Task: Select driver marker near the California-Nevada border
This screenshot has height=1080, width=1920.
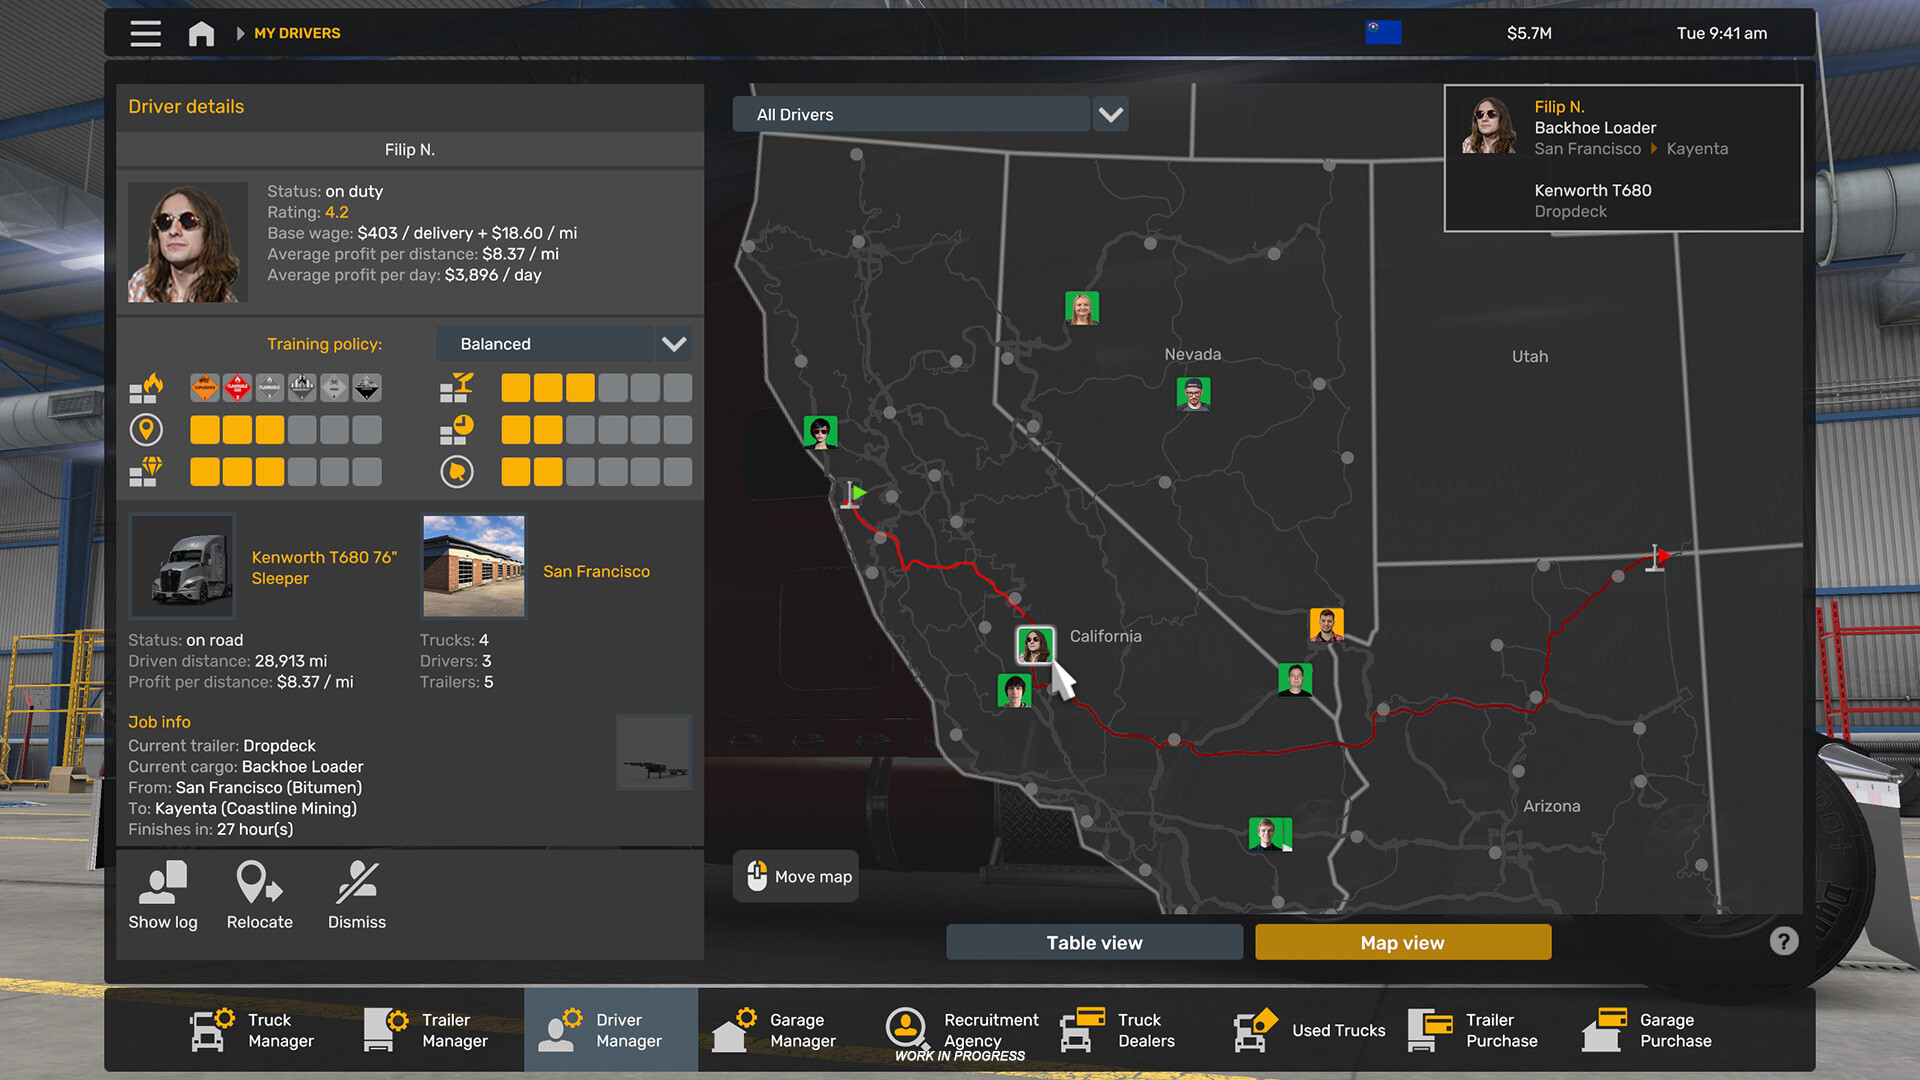Action: click(1295, 680)
